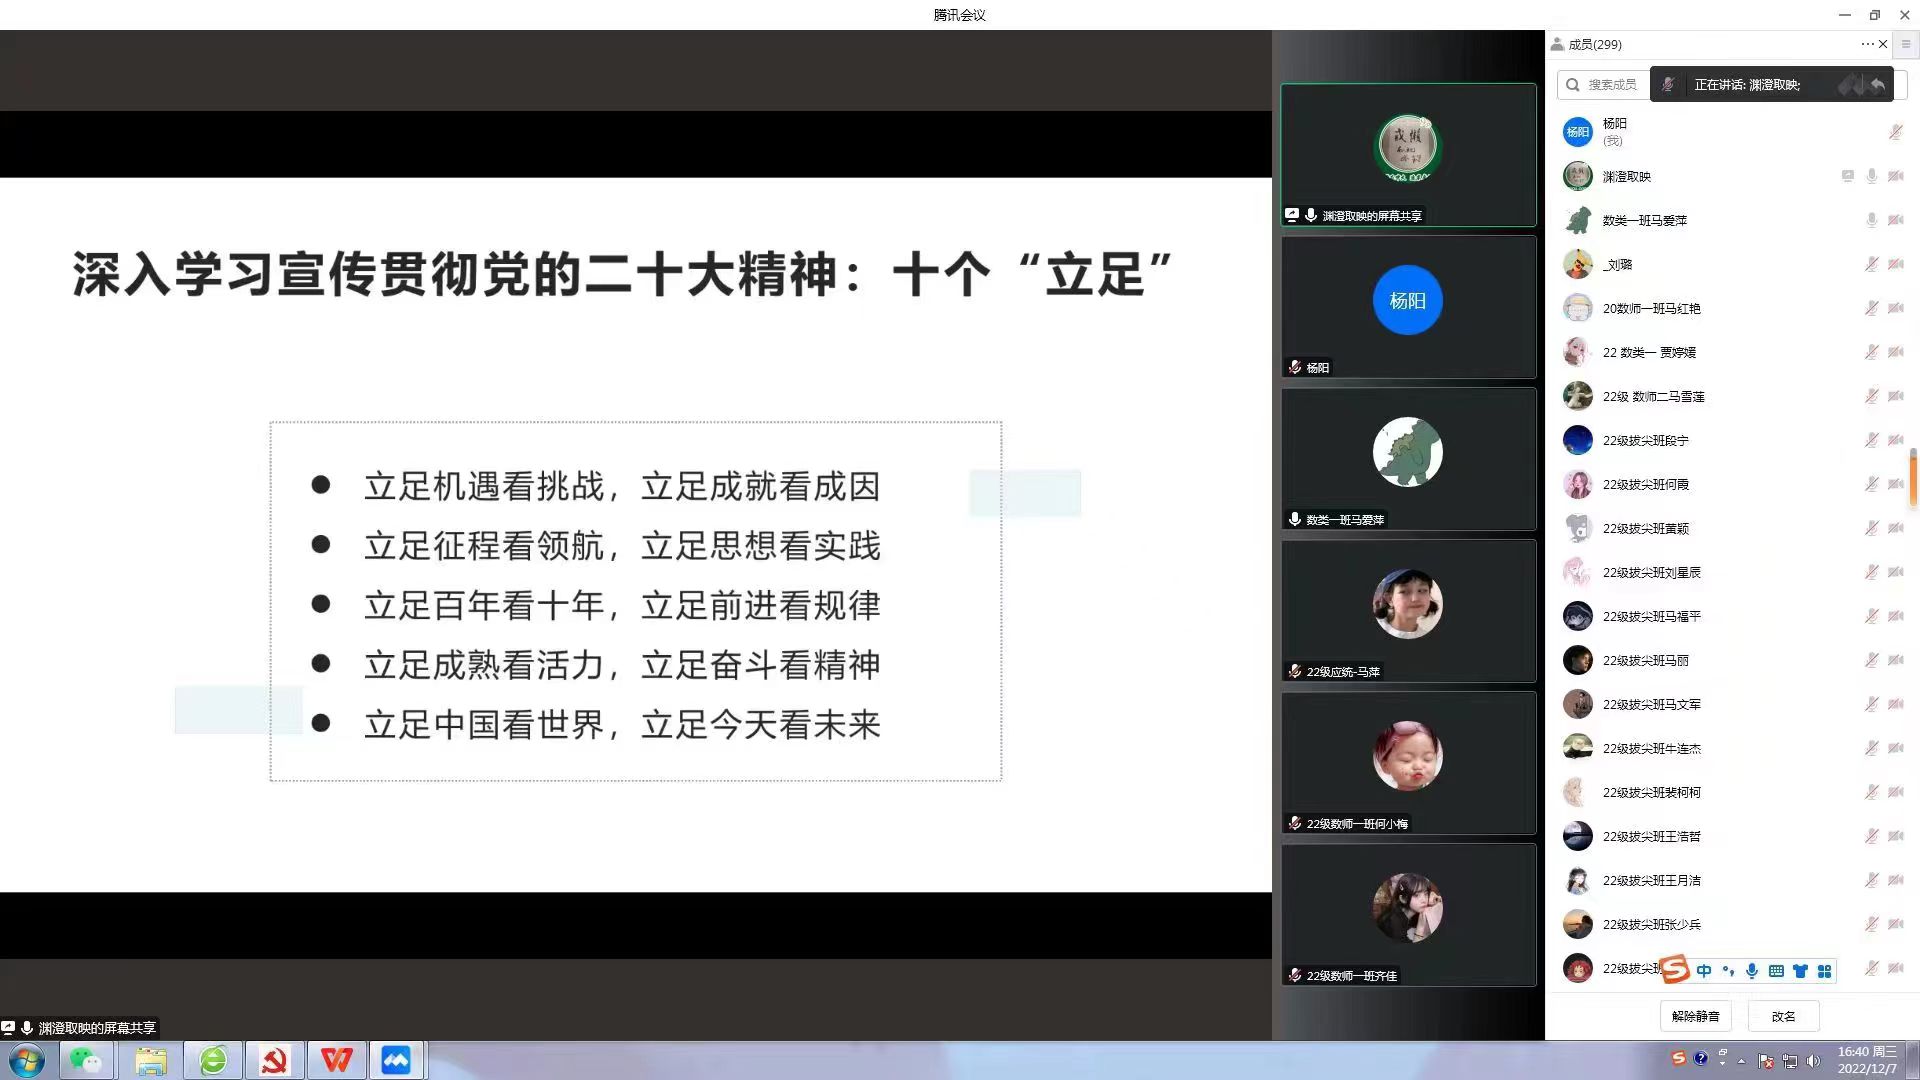This screenshot has height=1080, width=1920.
Task: Switch Sogou 中 Chinese/English mode
Action: tap(1704, 971)
